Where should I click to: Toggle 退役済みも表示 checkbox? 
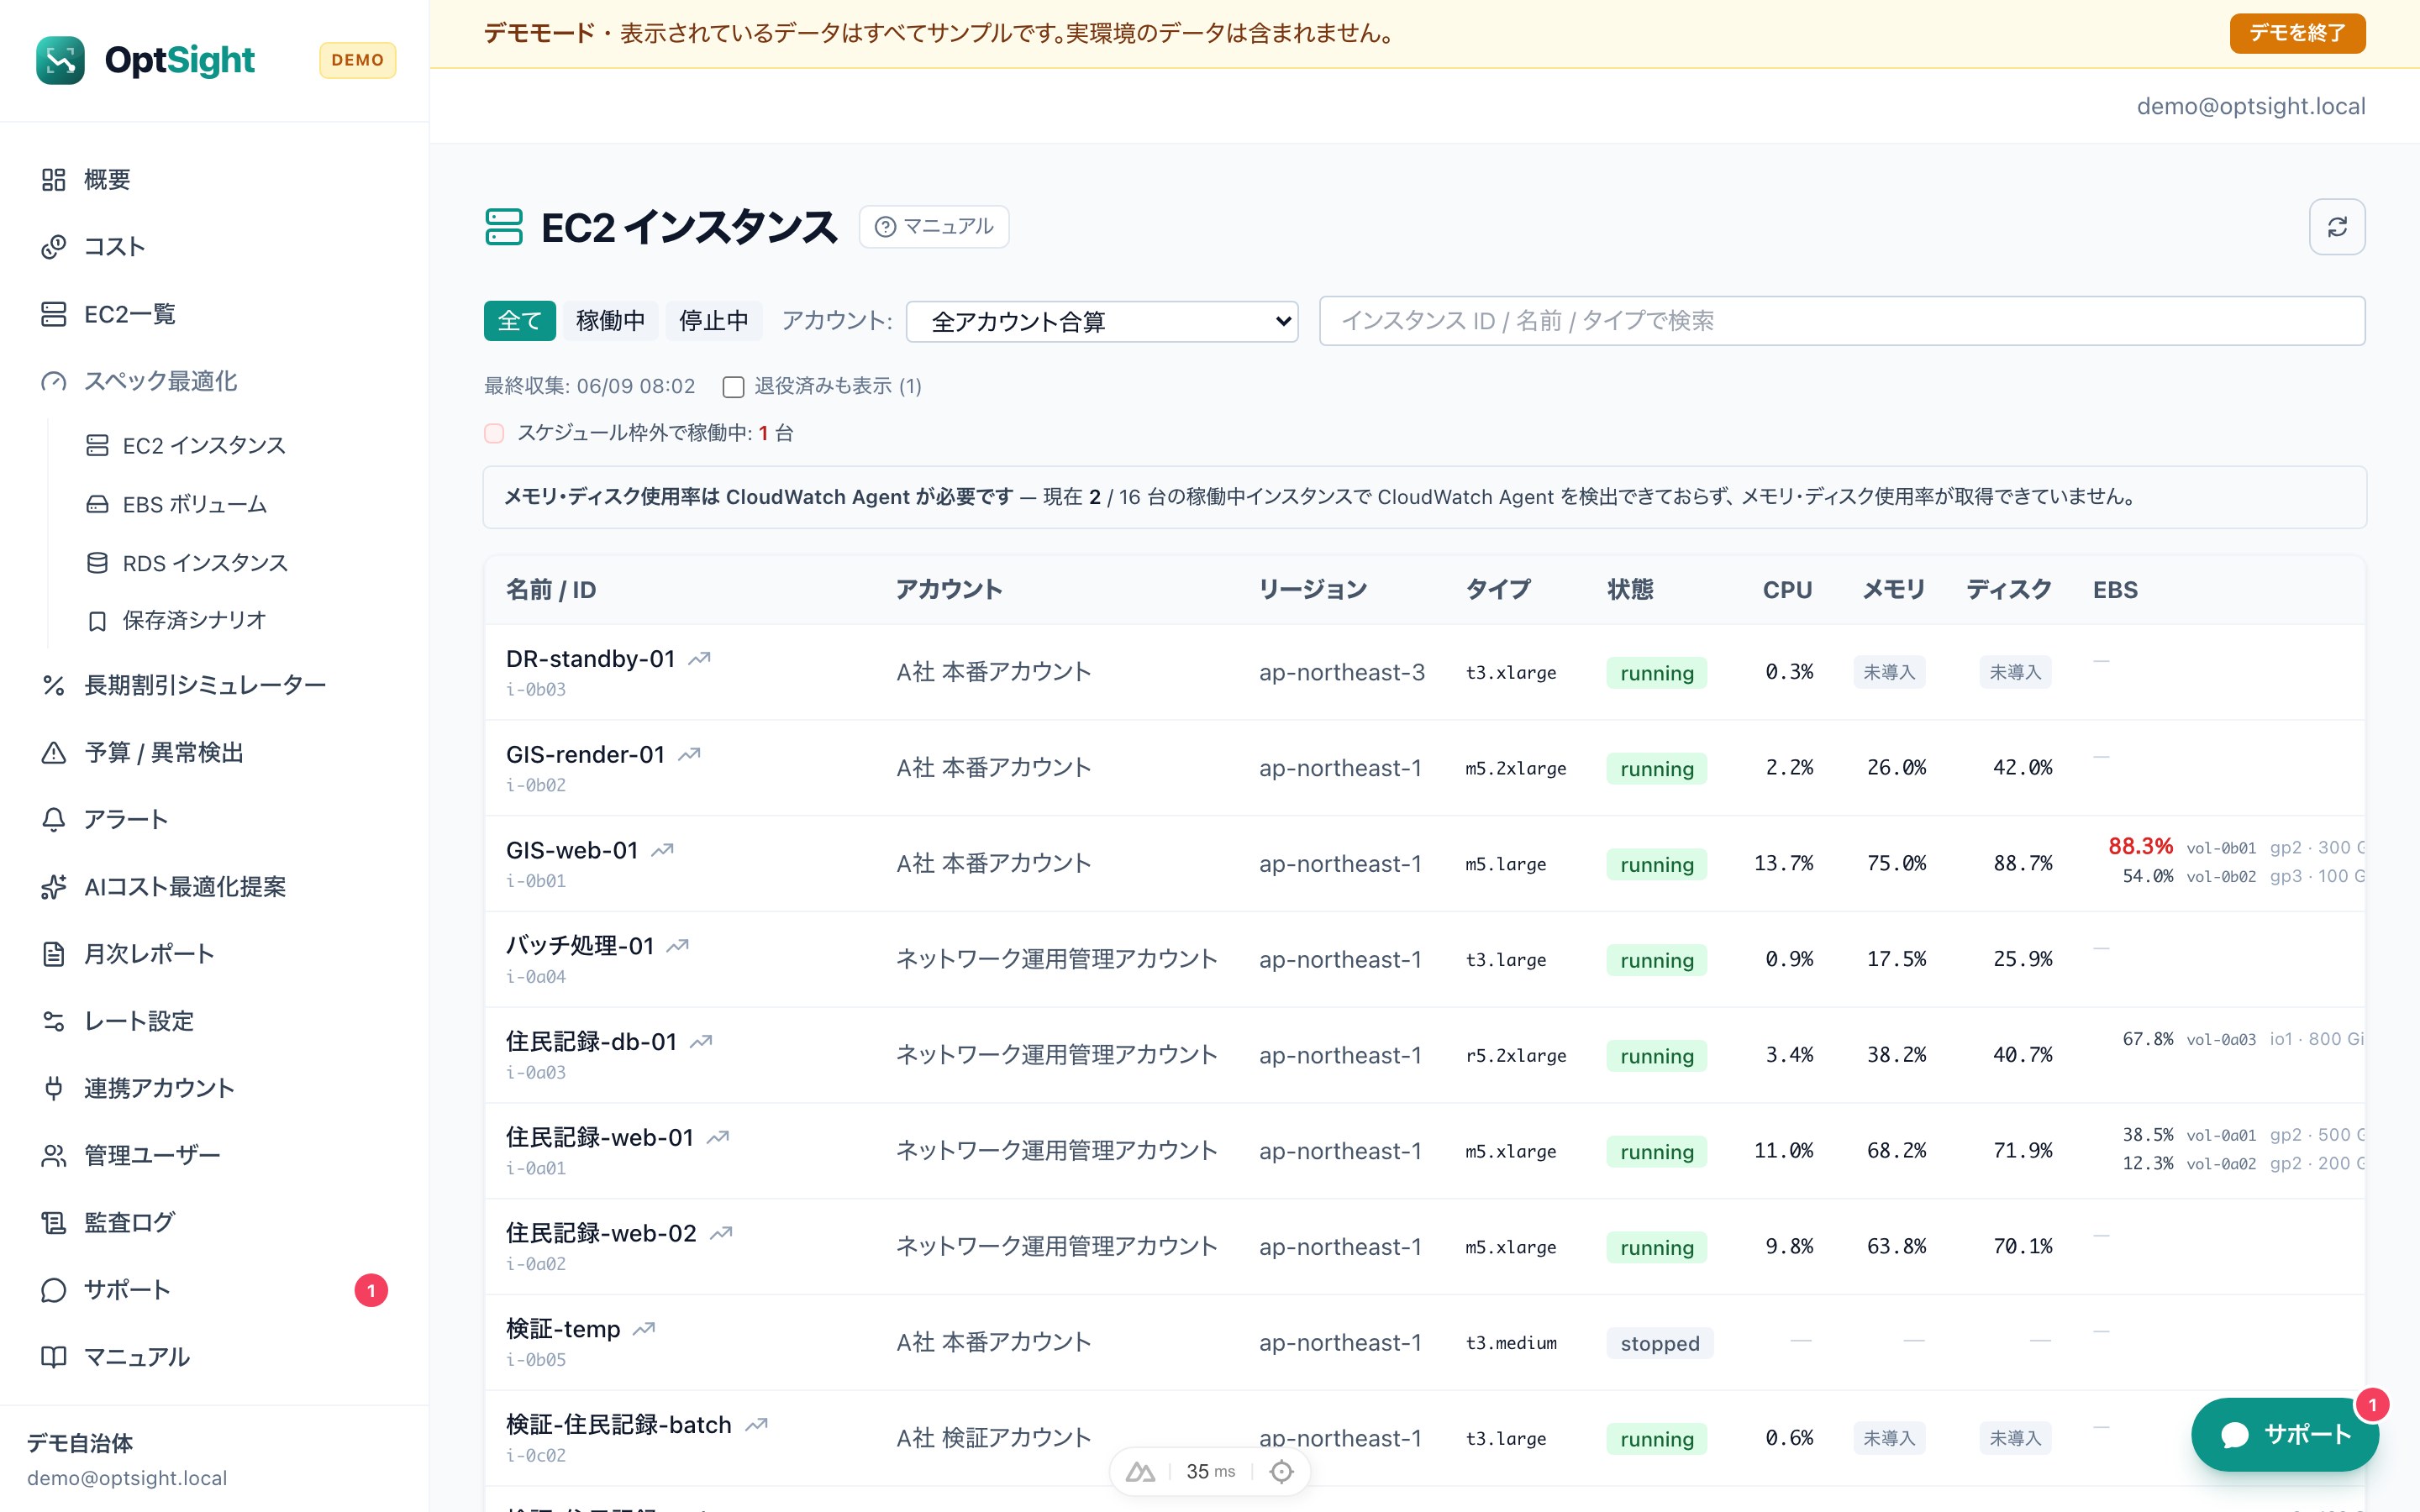click(x=734, y=387)
